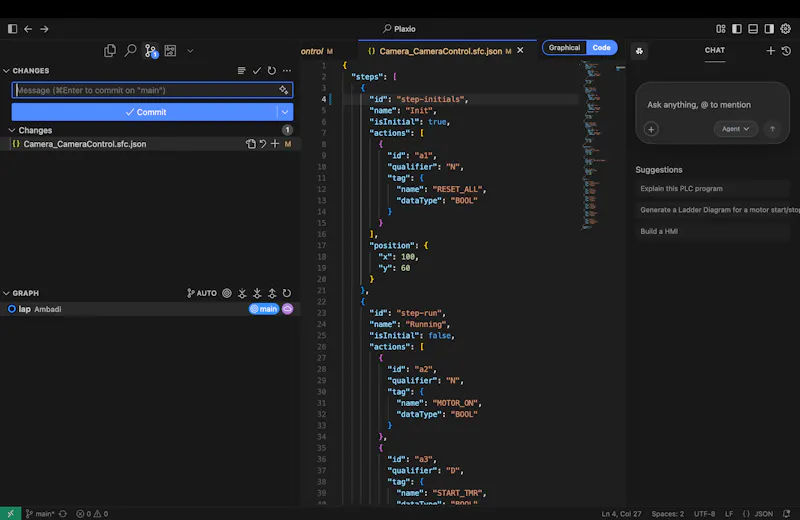This screenshot has width=800, height=520.
Task: Go forward with the right arrow
Action: (x=44, y=29)
